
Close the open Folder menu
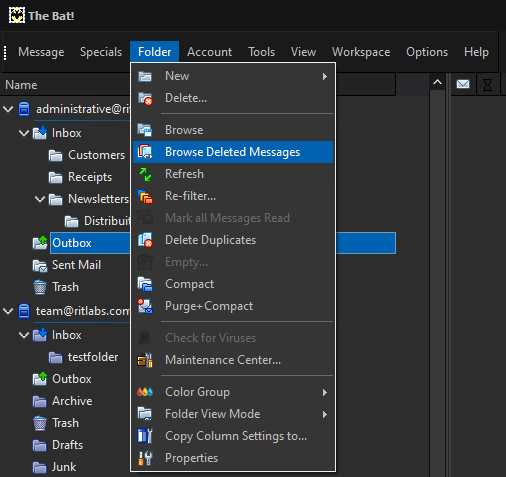pyautogui.click(x=155, y=52)
